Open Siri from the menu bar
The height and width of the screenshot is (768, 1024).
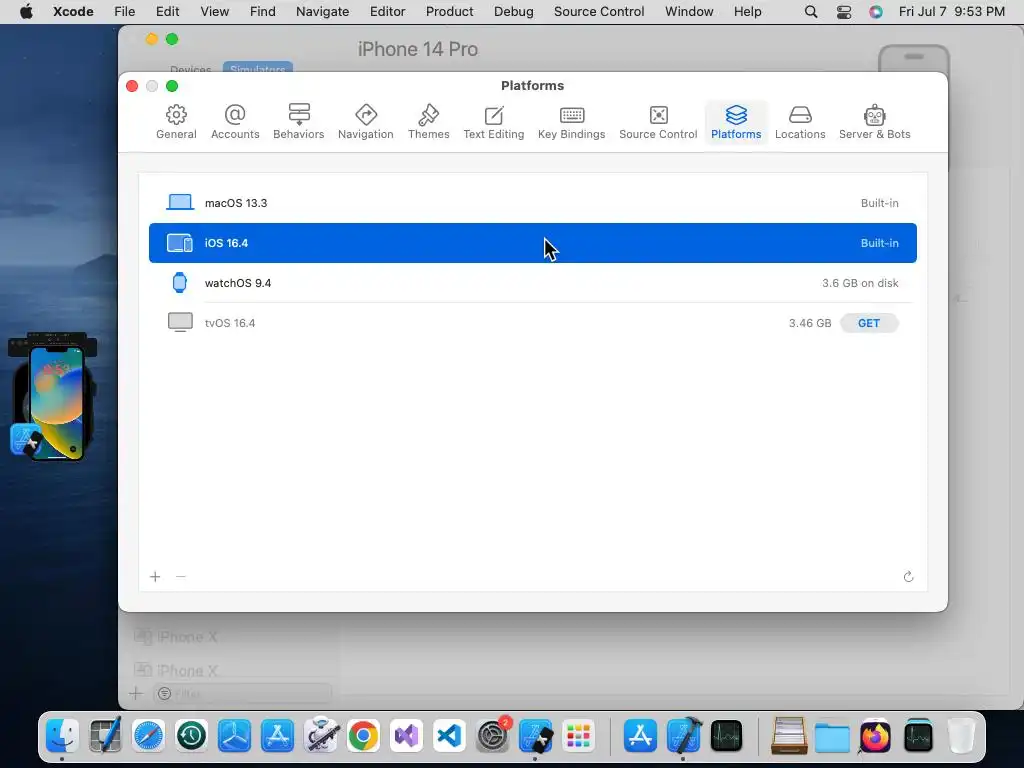click(876, 12)
